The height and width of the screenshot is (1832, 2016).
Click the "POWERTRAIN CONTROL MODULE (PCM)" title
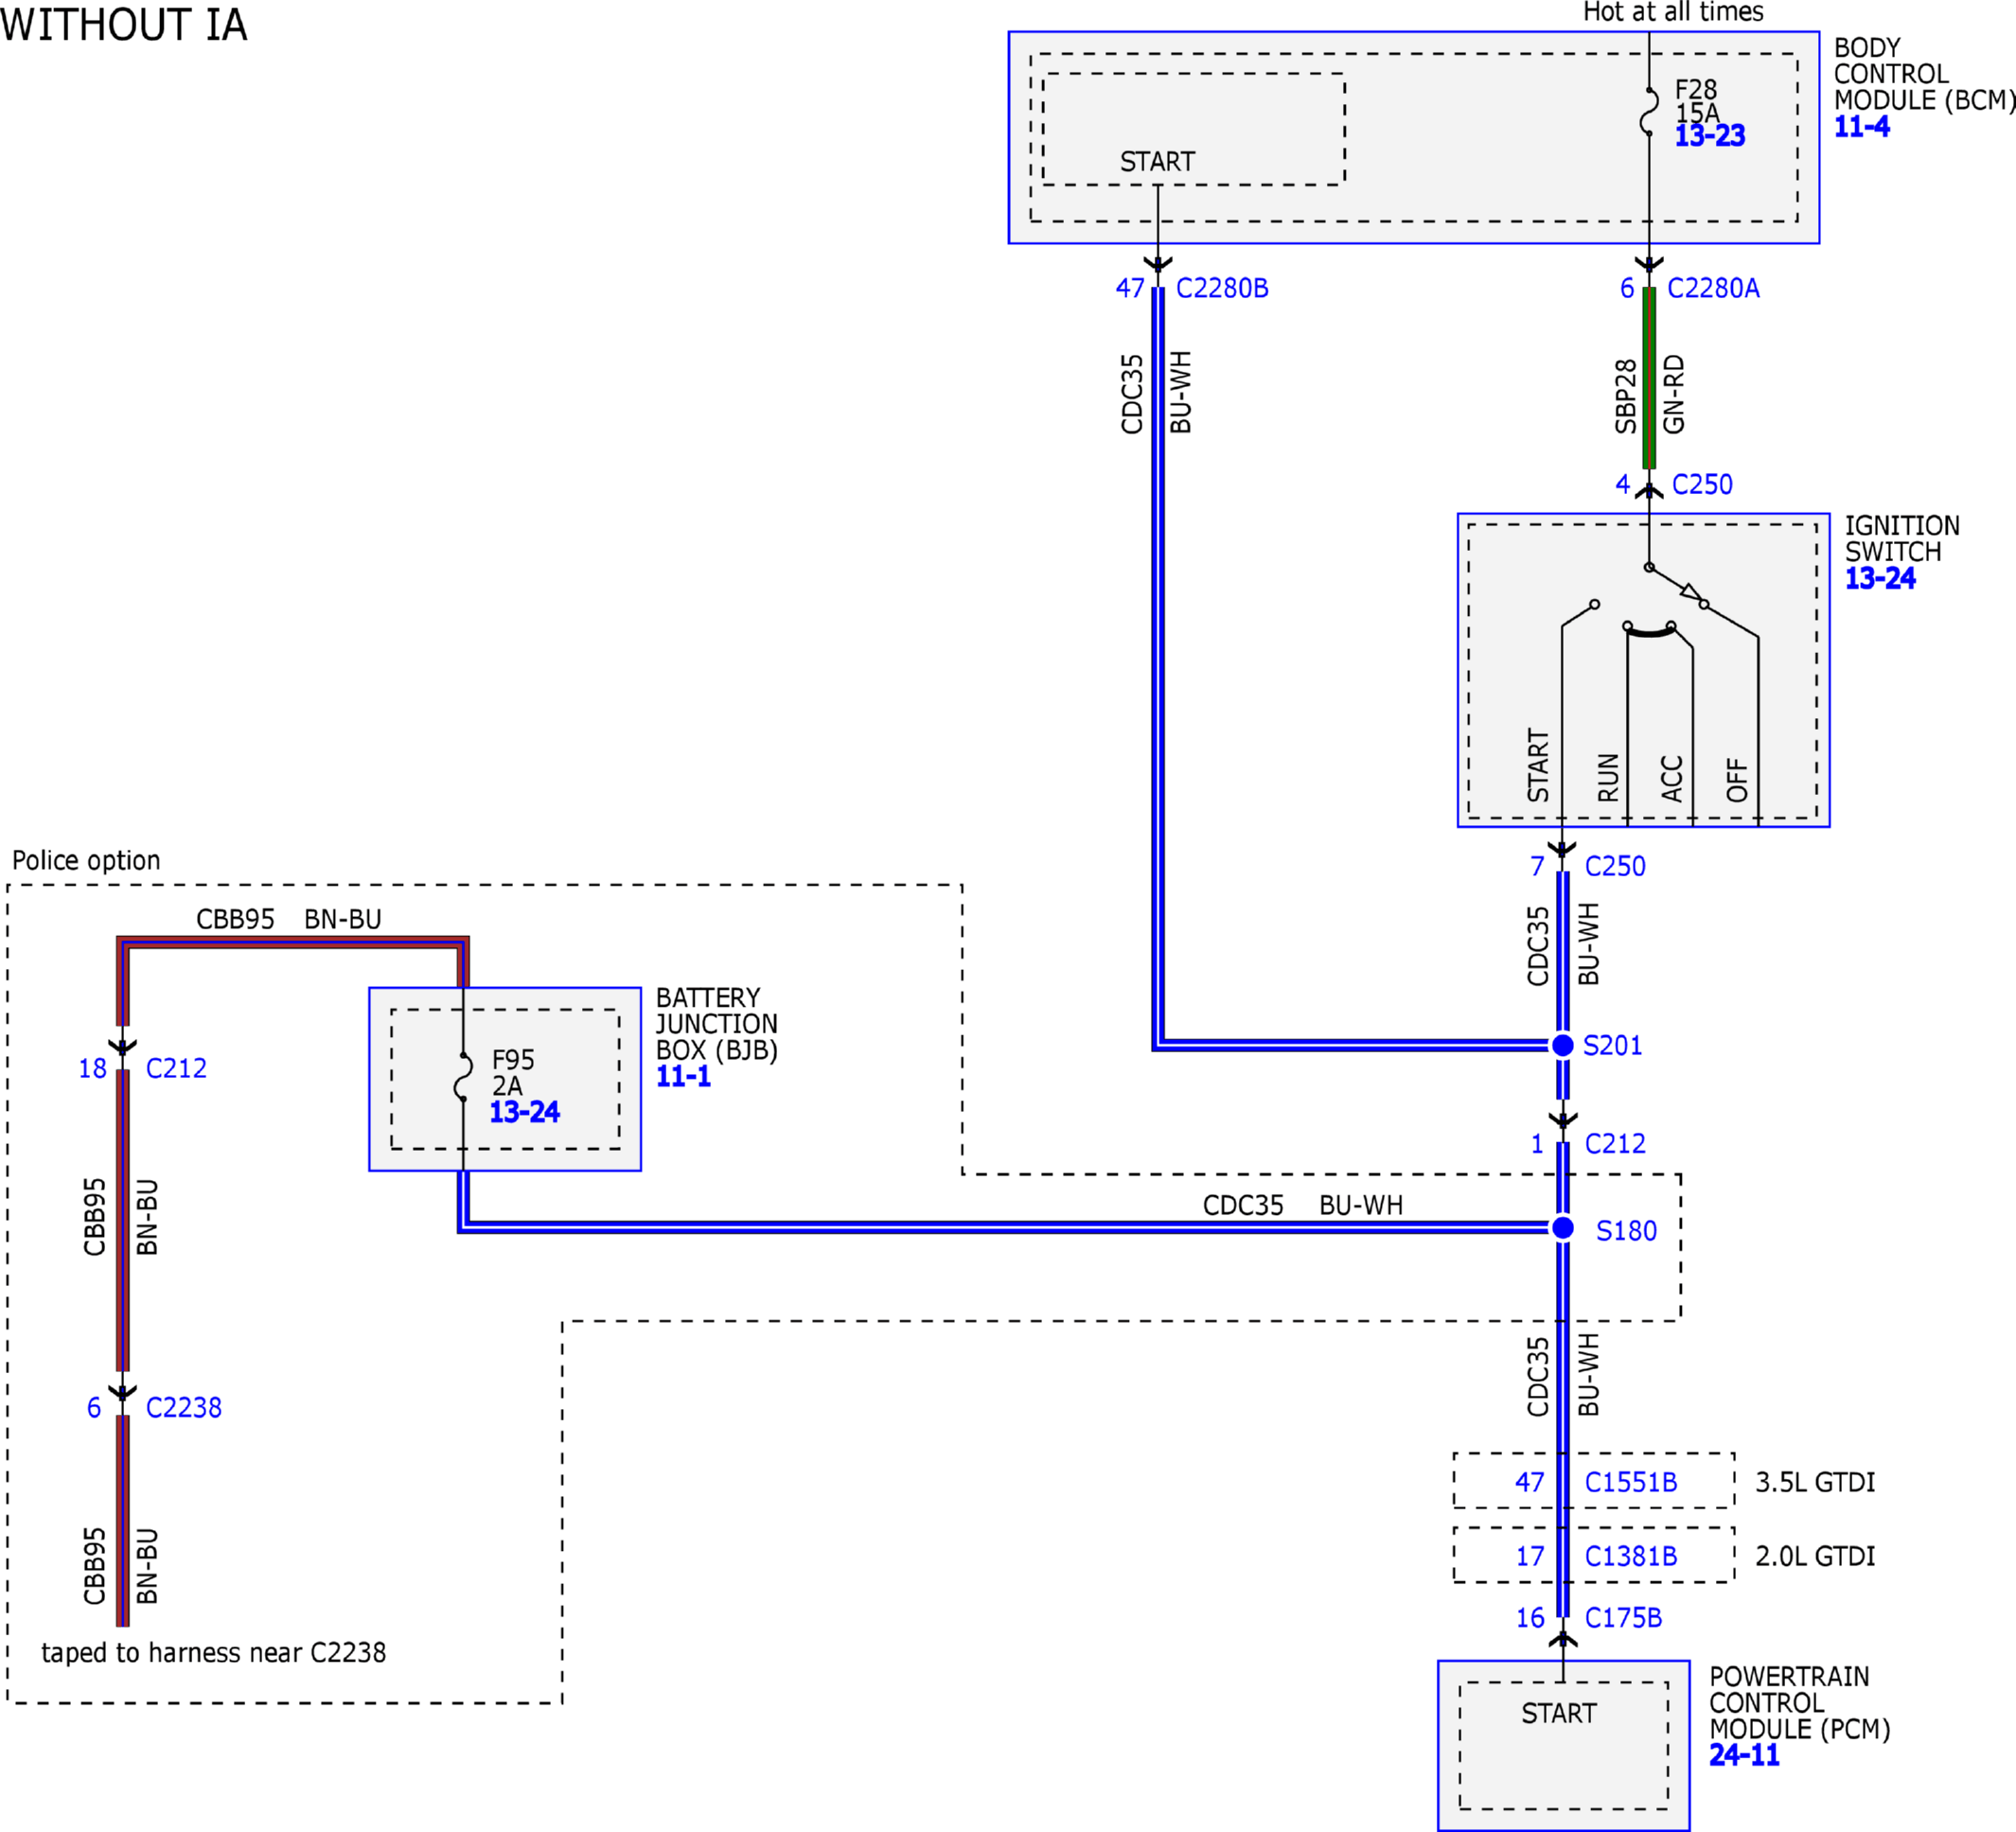coord(1799,1703)
